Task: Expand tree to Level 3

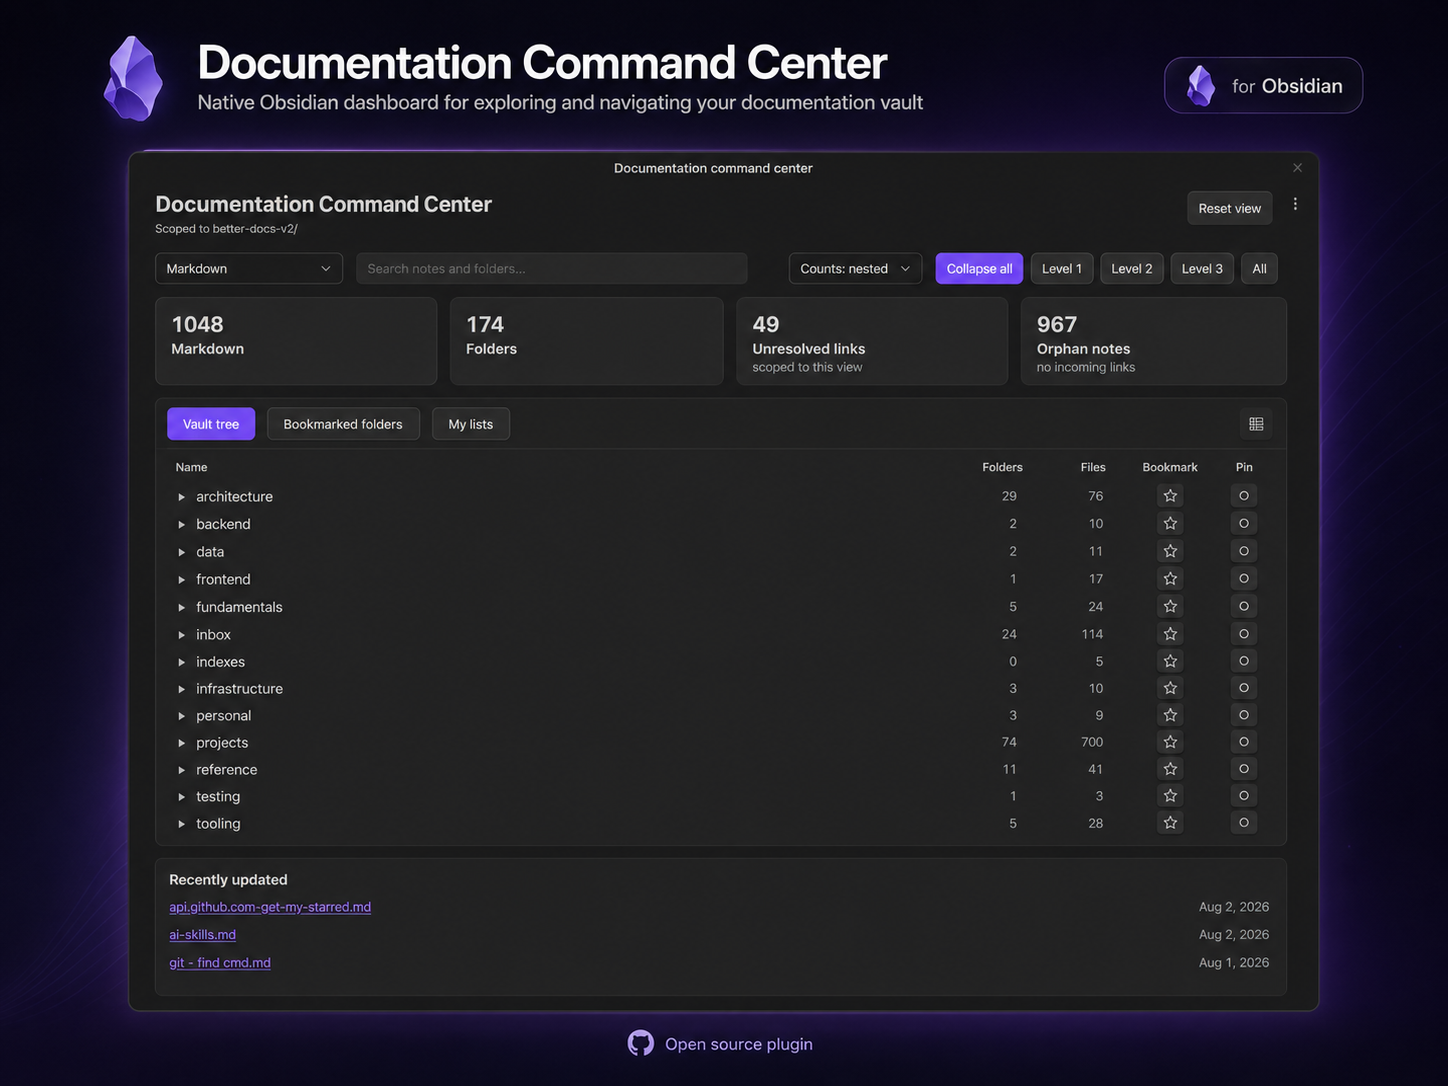Action: (x=1202, y=268)
